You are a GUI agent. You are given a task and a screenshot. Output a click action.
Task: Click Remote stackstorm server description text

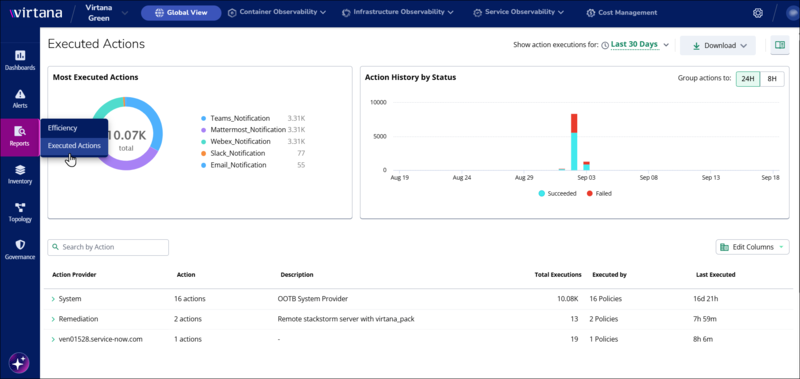tap(346, 319)
